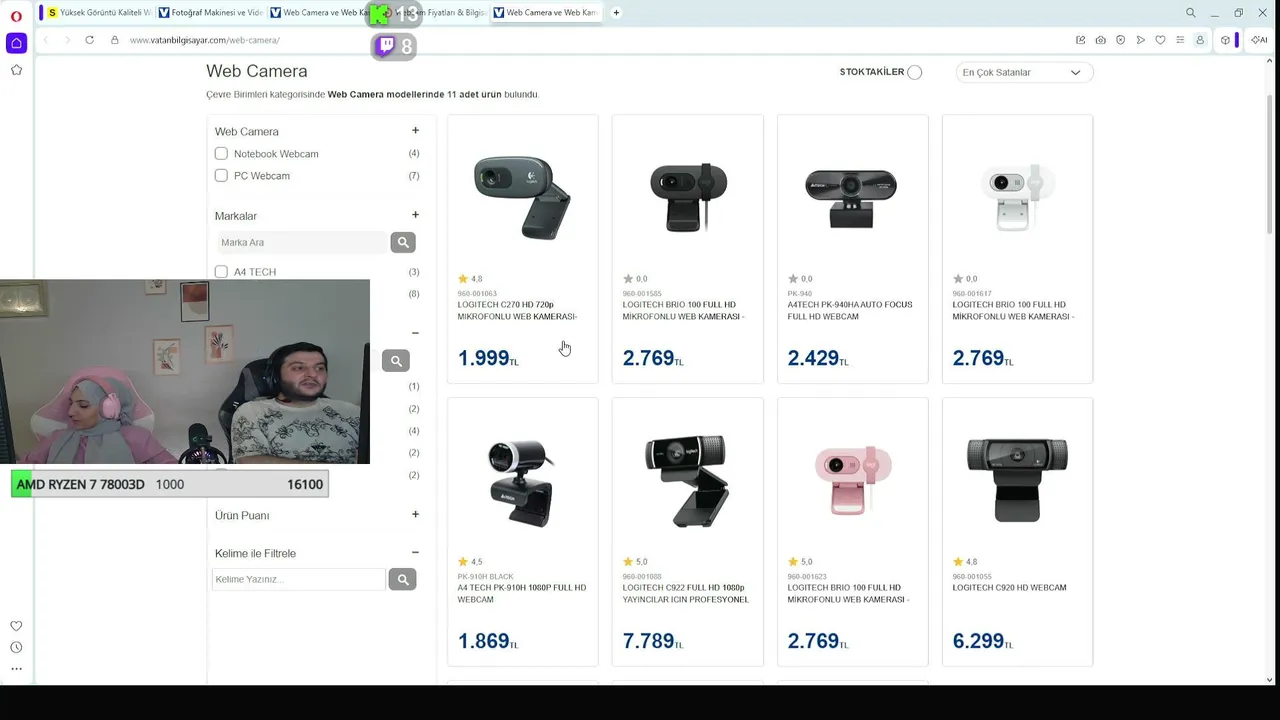Viewport: 1280px width, 720px height.
Task: Open the ad blocker shield icon
Action: 1120,40
